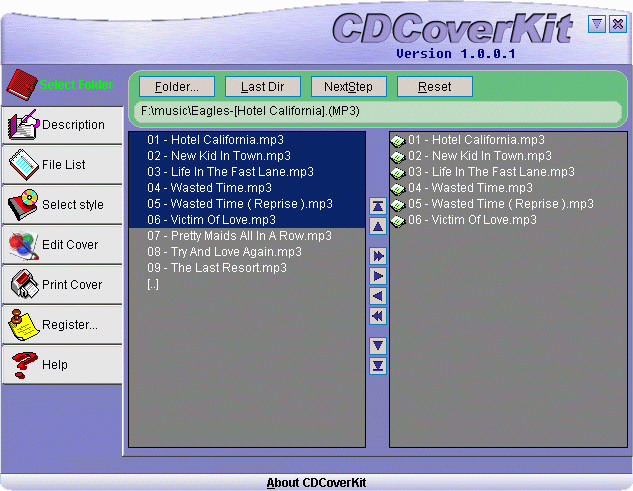Open the Print Cover step
The height and width of the screenshot is (491, 633).
click(63, 285)
